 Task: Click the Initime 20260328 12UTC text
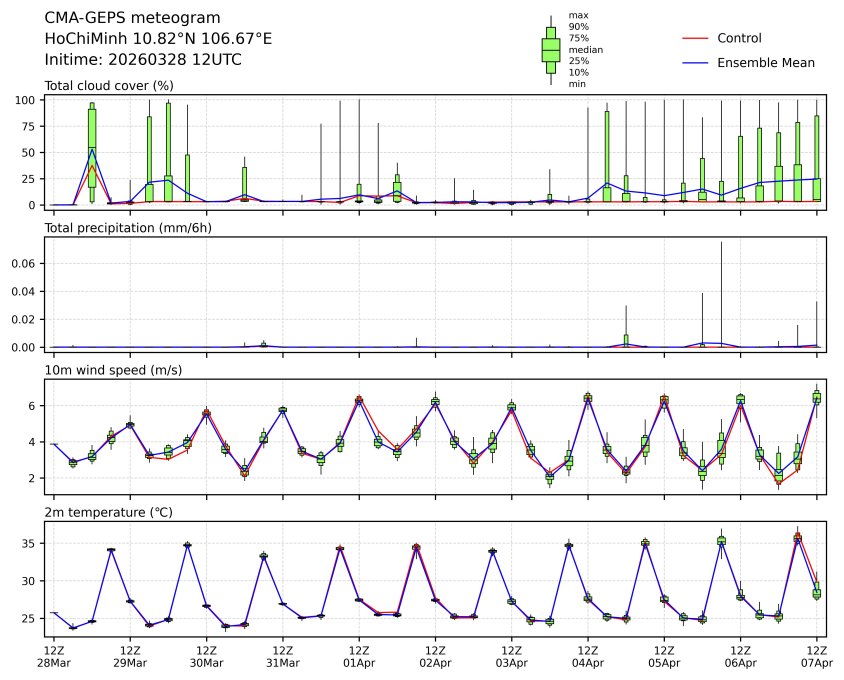(x=143, y=59)
